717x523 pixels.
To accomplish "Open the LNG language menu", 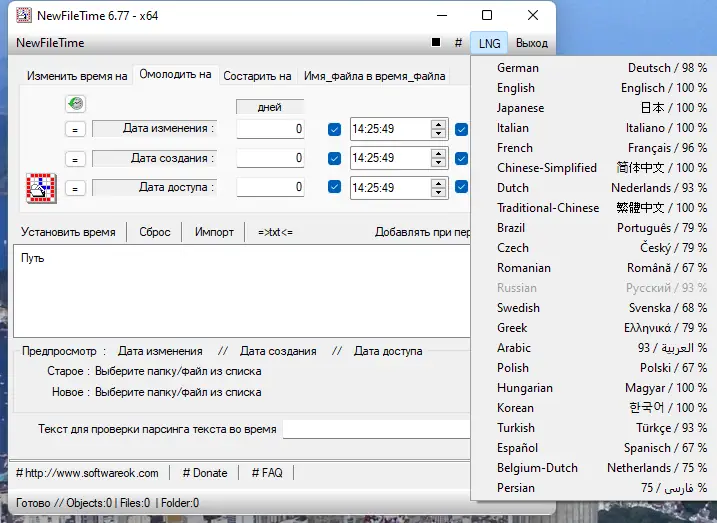I will point(489,43).
